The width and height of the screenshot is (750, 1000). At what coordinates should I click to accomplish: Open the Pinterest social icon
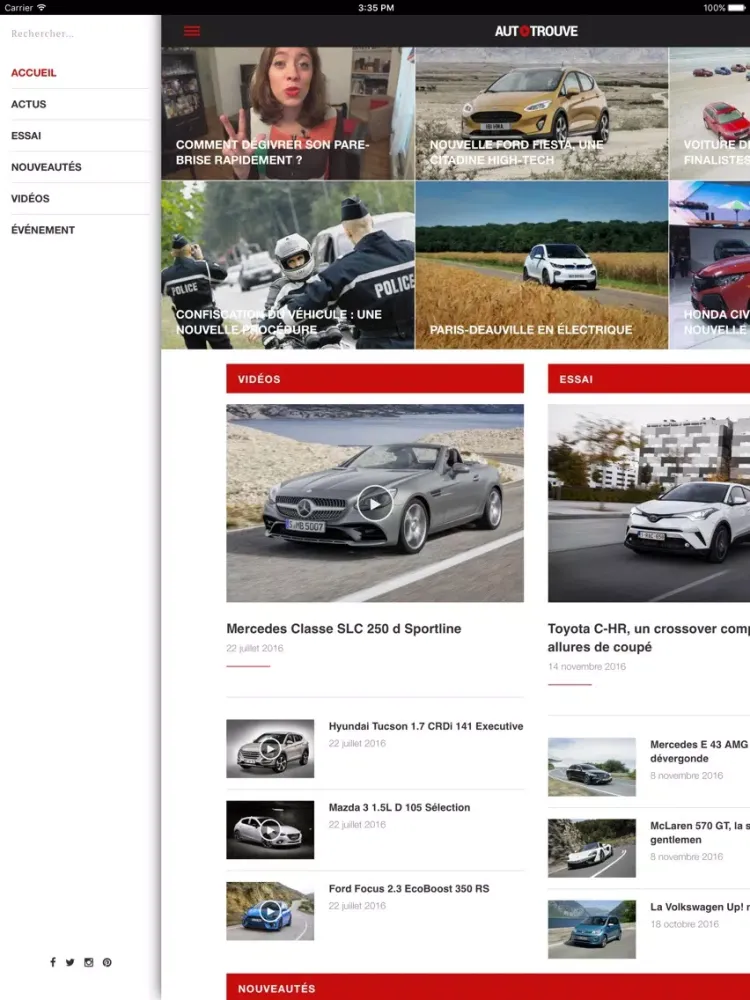point(107,962)
